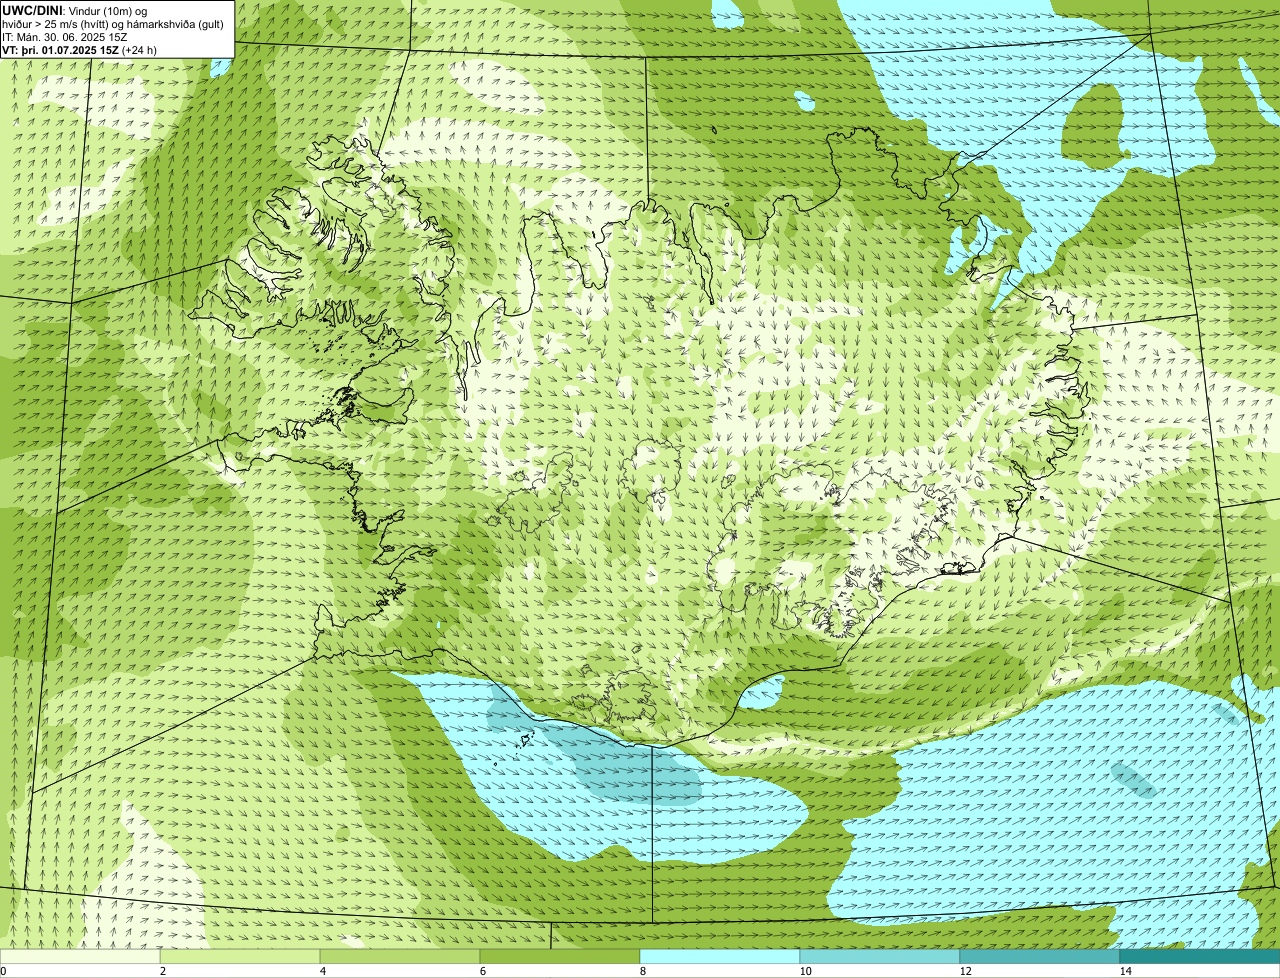This screenshot has height=978, width=1280.
Task: Click the 0–2 m/s palest legend swatch
Action: [x=80, y=956]
